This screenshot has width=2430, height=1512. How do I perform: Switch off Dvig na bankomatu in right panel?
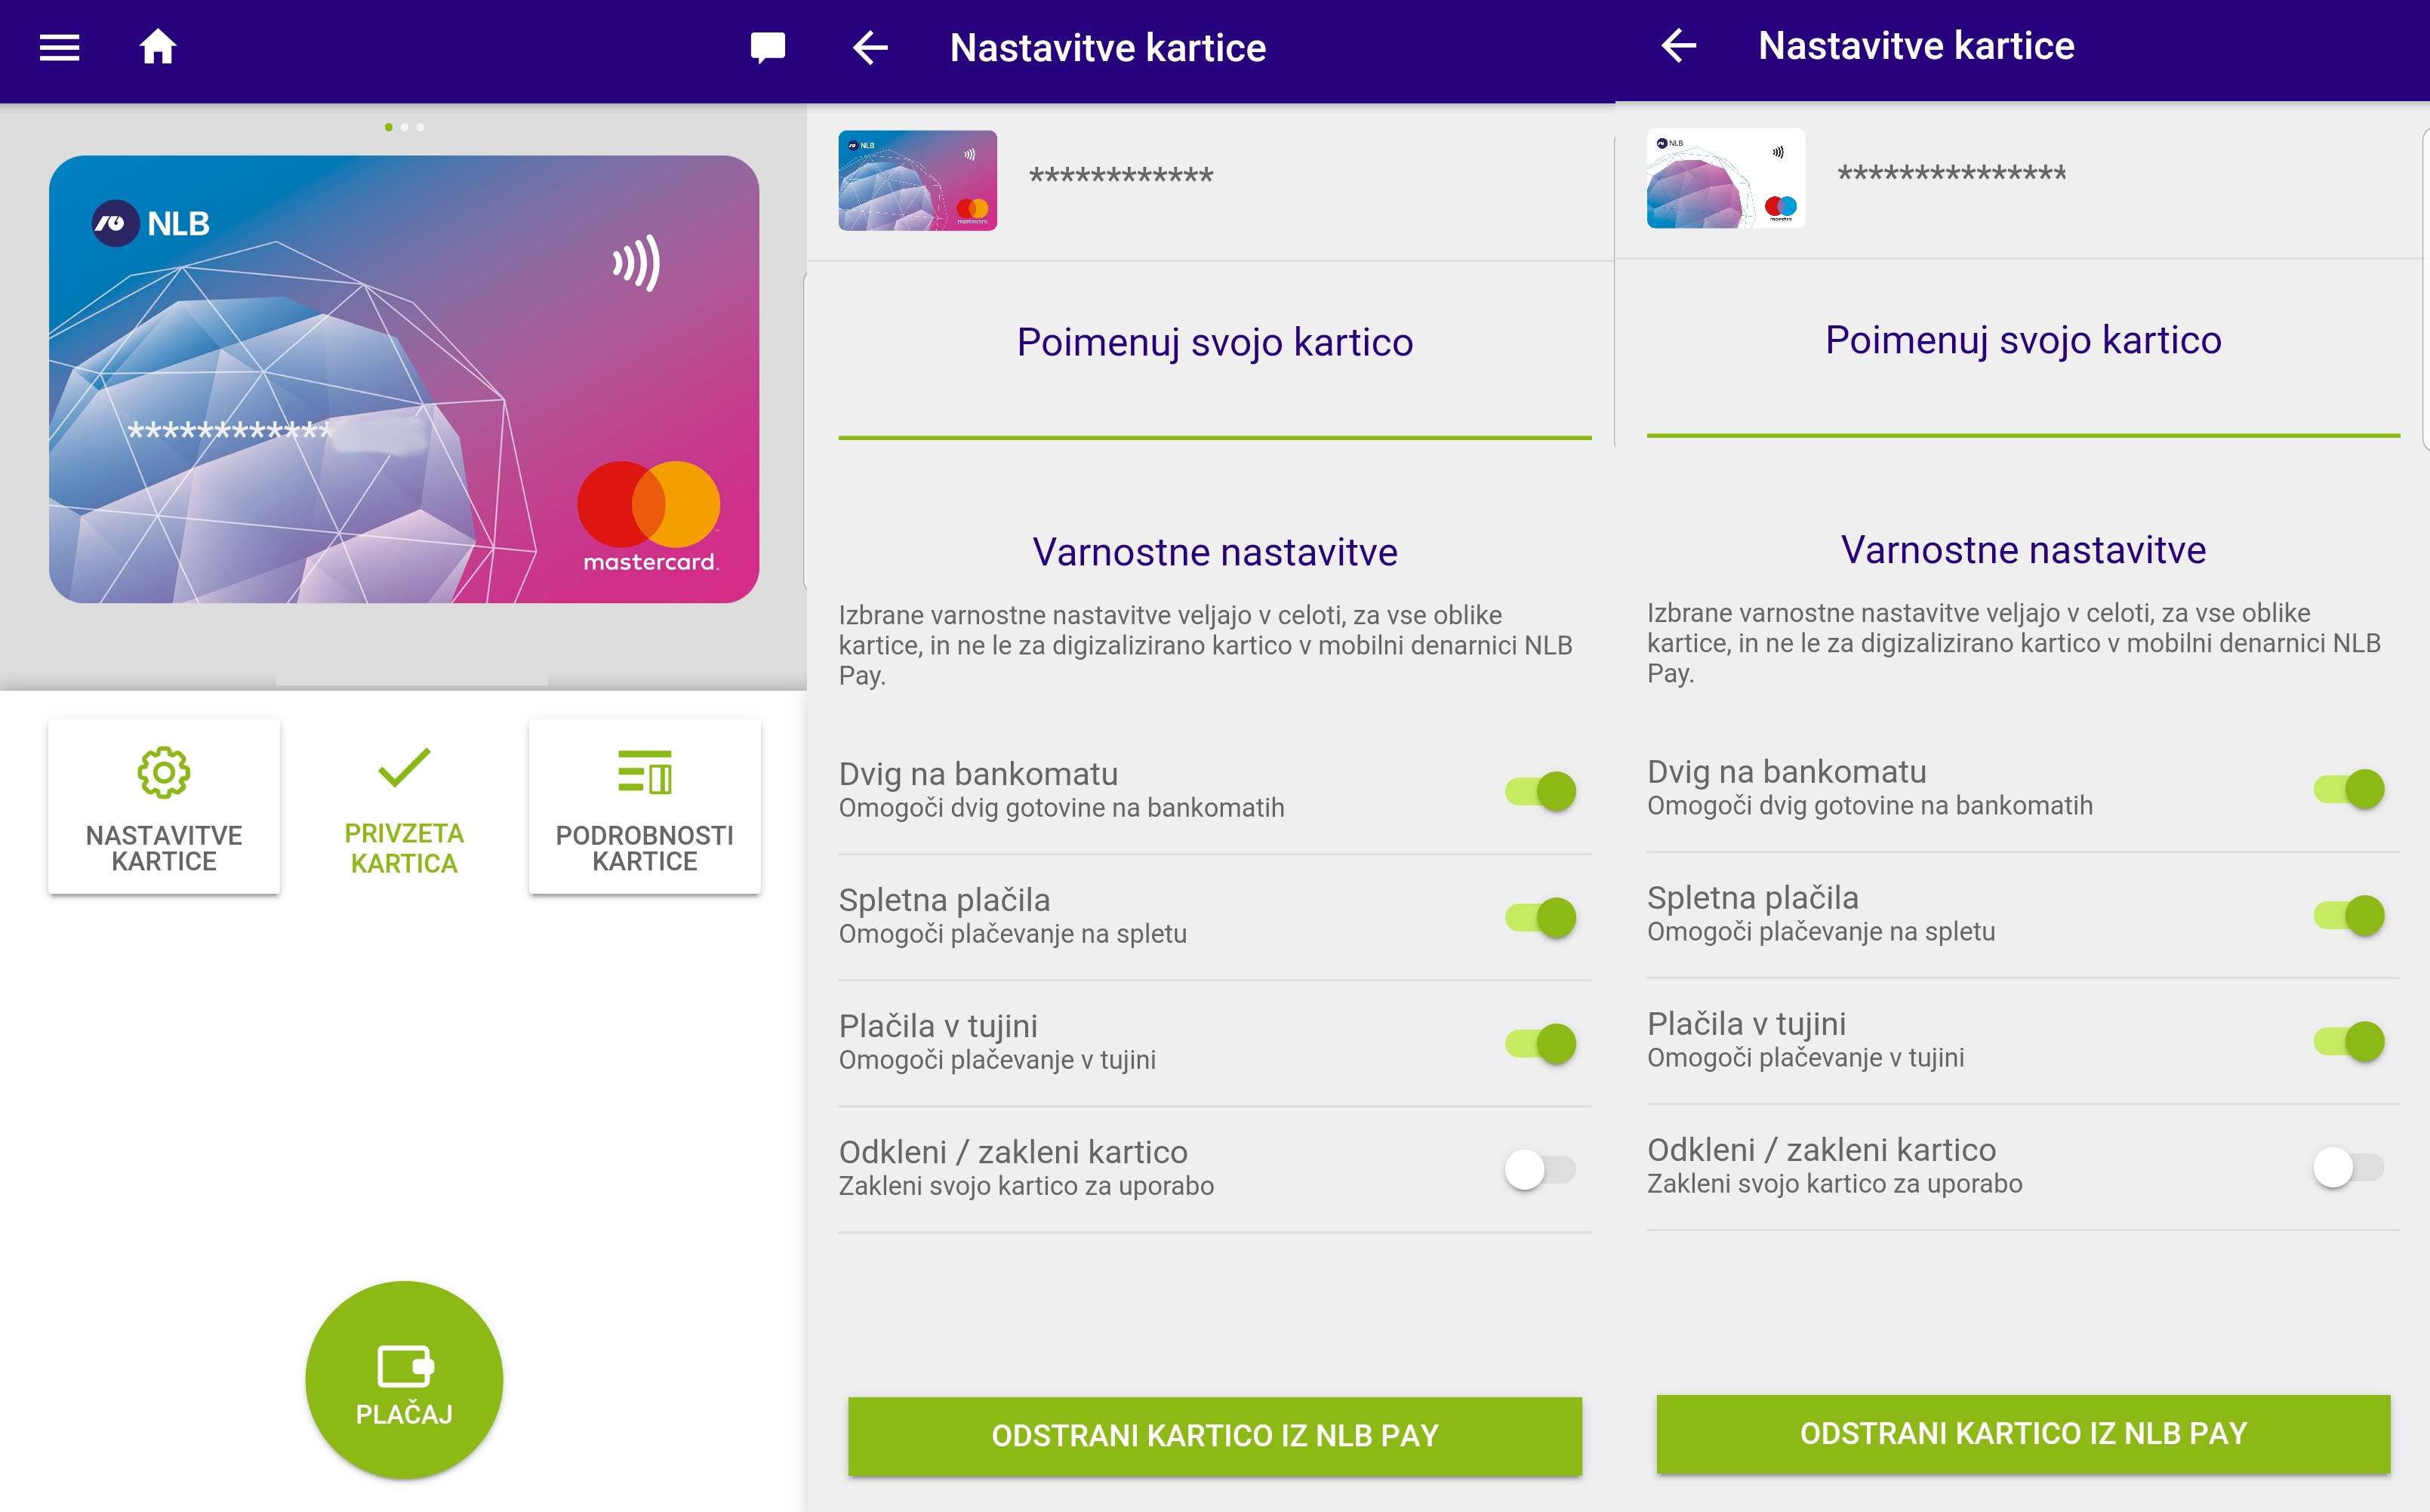(2349, 789)
